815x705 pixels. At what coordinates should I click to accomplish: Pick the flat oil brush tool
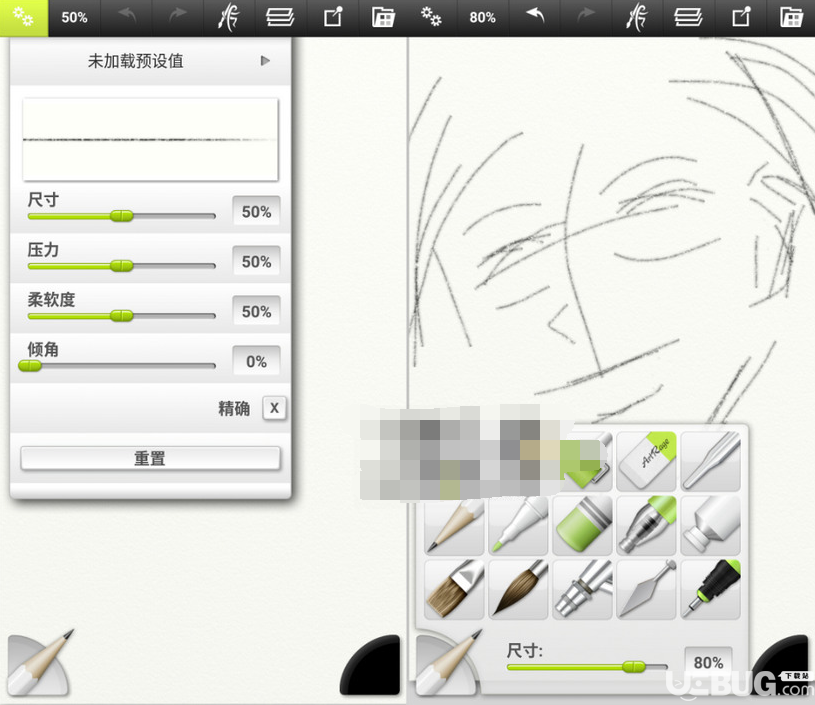(x=454, y=589)
